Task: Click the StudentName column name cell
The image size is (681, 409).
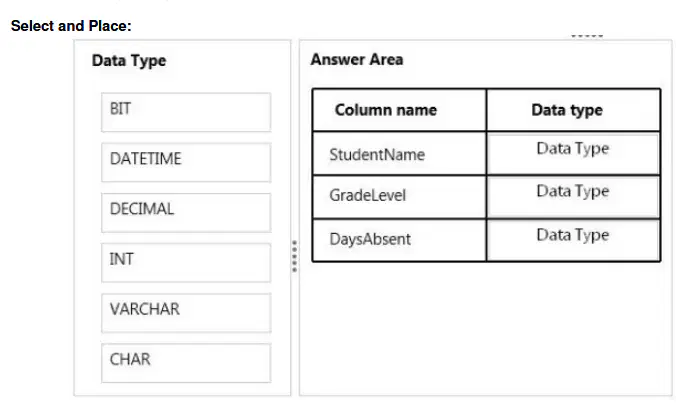Action: pos(399,154)
